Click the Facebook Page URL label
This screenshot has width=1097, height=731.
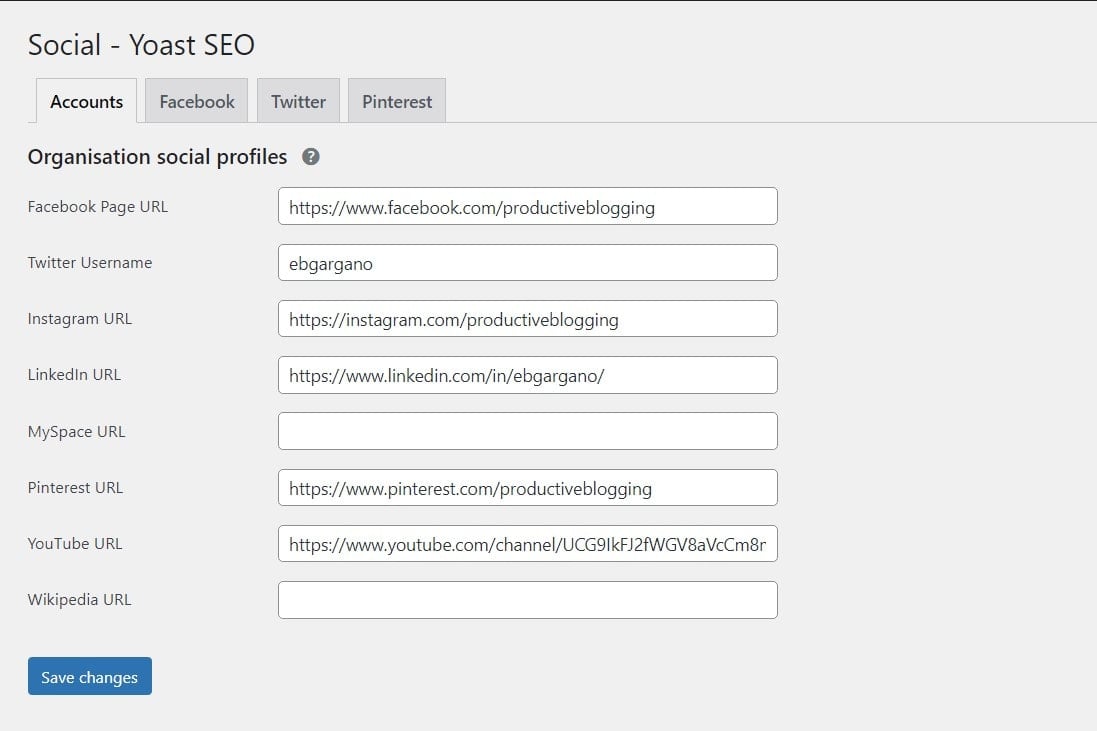(98, 207)
